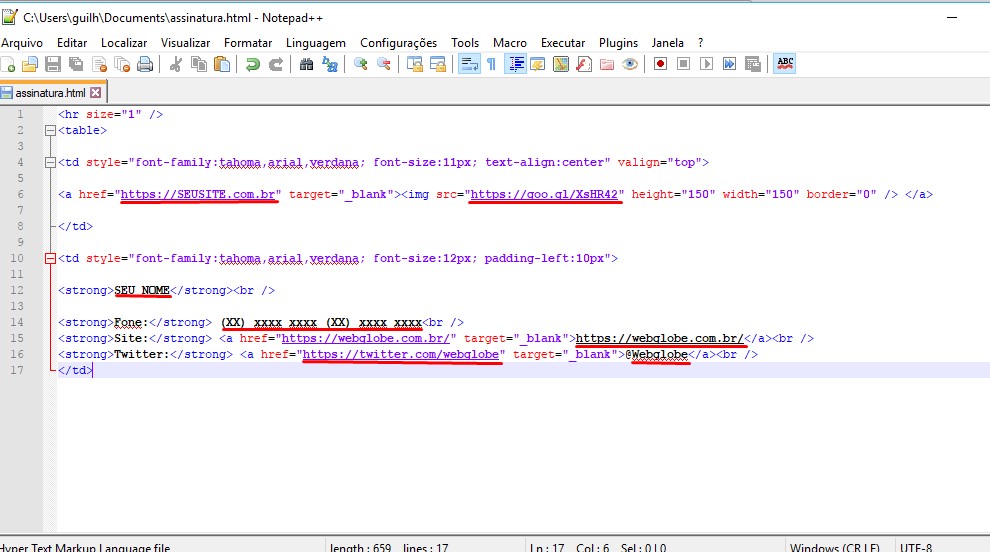Click Save Recorded Macro icon
The height and width of the screenshot is (552, 990).
(x=753, y=64)
